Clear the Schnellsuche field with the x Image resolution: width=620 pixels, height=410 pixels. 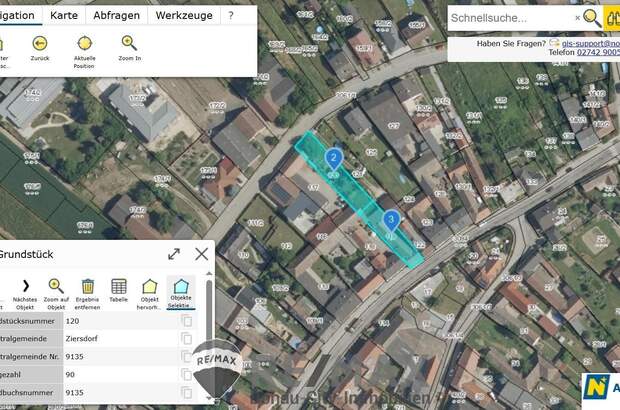pyautogui.click(x=577, y=18)
